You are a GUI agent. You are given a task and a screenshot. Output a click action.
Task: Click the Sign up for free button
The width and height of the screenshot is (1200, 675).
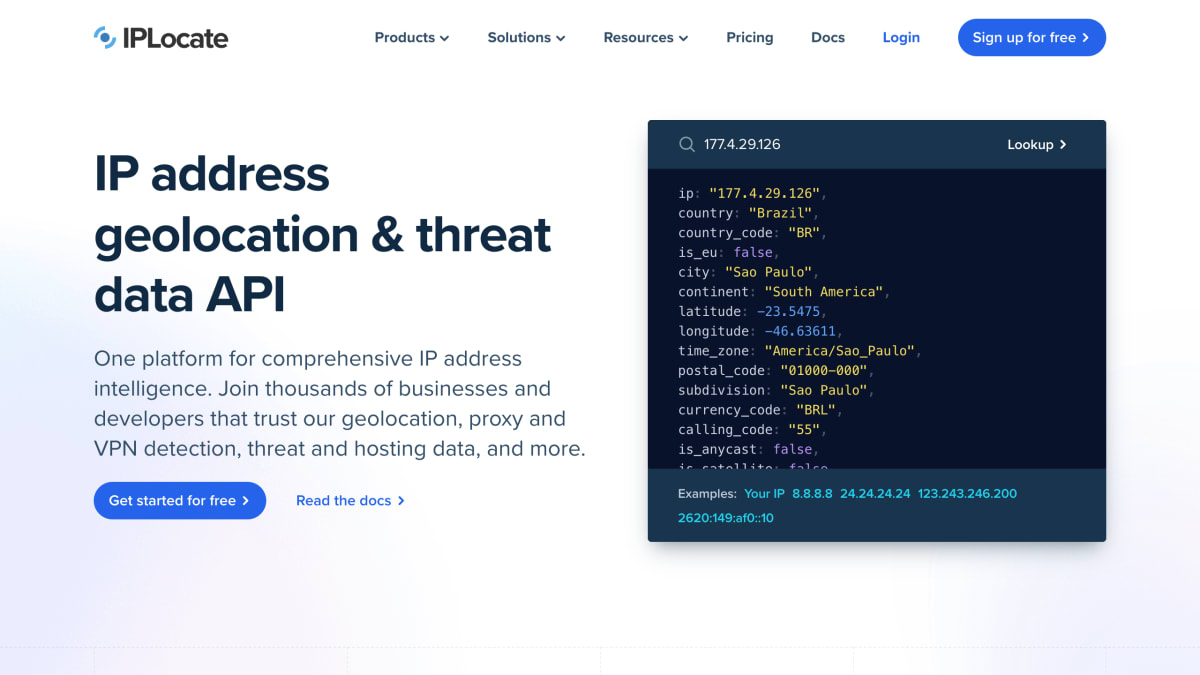click(x=1032, y=38)
